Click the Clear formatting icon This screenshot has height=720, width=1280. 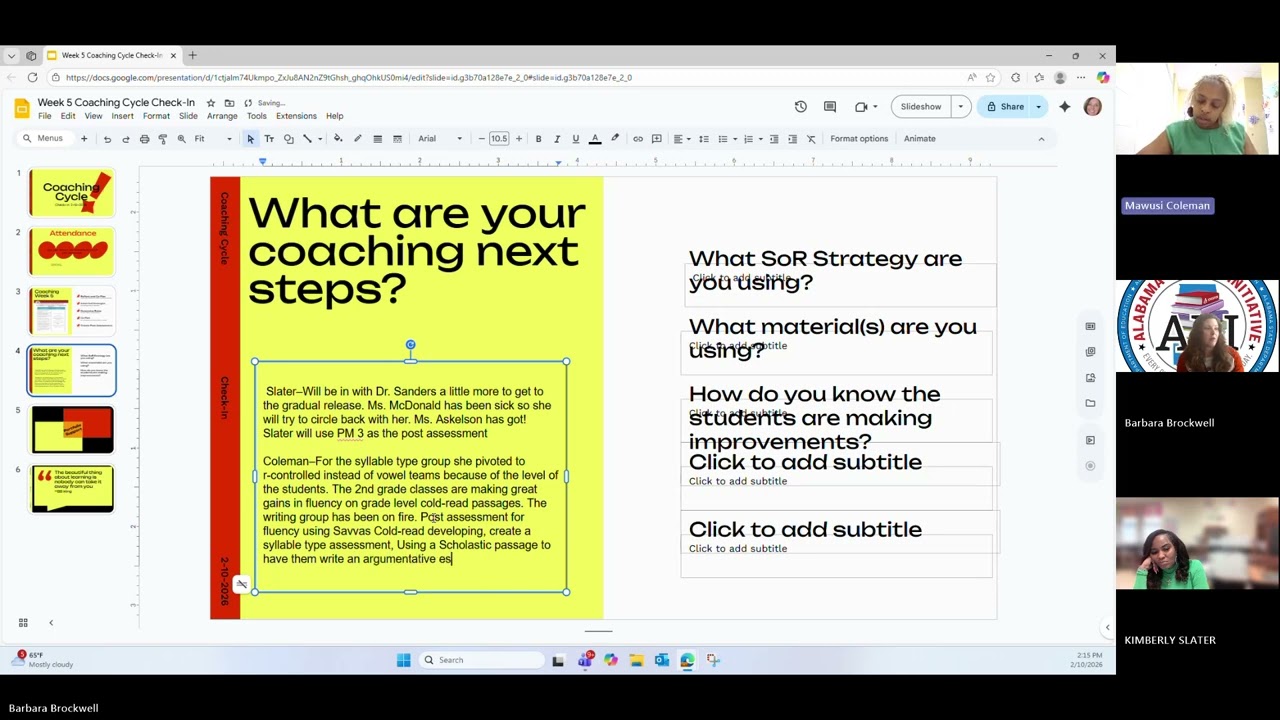click(811, 139)
